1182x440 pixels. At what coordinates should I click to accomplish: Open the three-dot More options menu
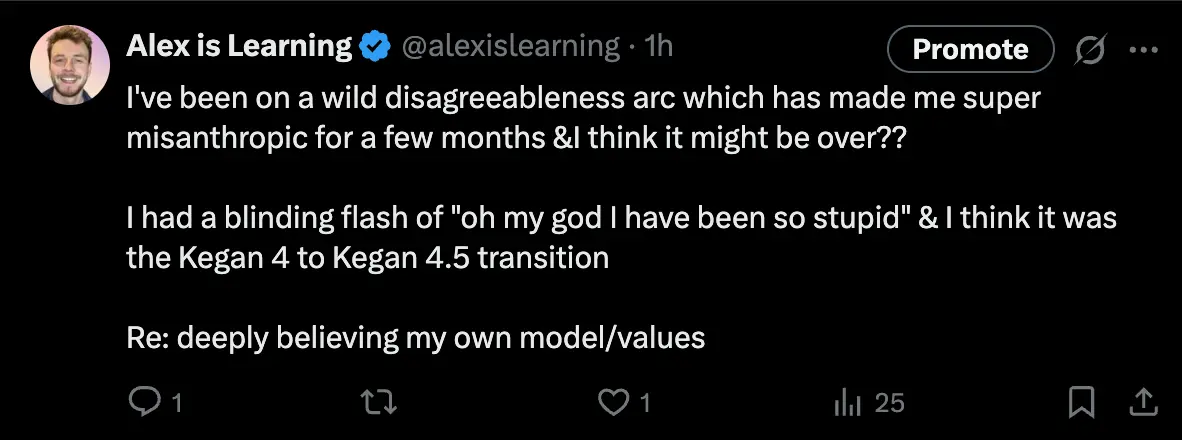tap(1142, 49)
